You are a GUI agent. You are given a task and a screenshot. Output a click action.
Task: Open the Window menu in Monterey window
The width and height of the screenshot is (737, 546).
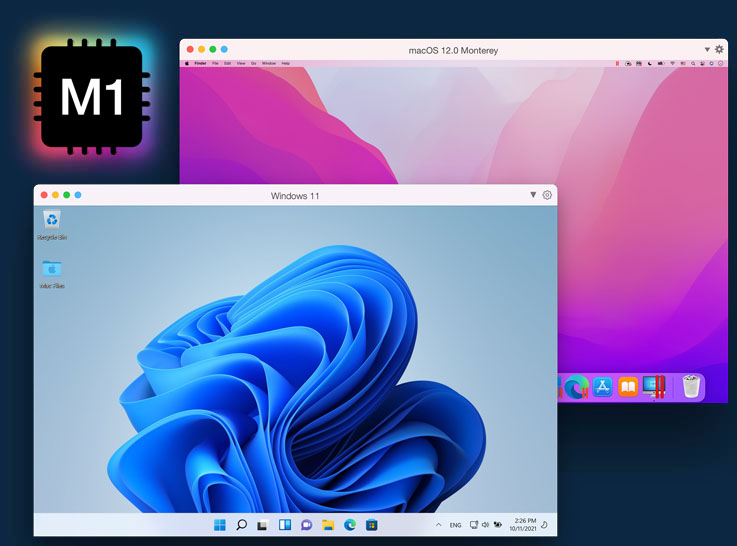point(269,63)
